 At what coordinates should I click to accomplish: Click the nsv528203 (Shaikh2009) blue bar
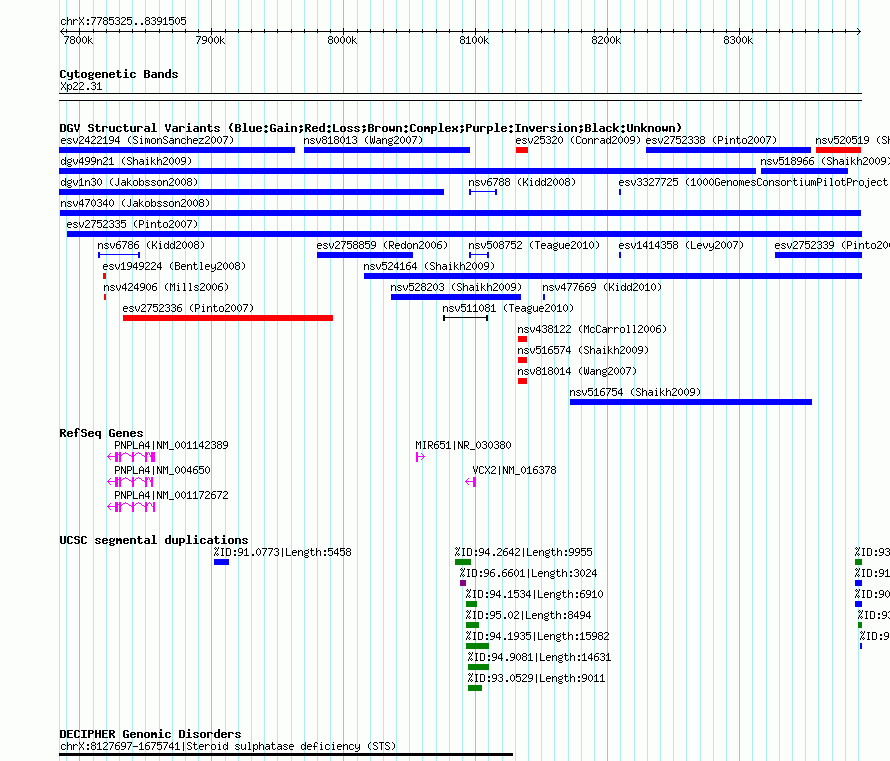(x=456, y=297)
